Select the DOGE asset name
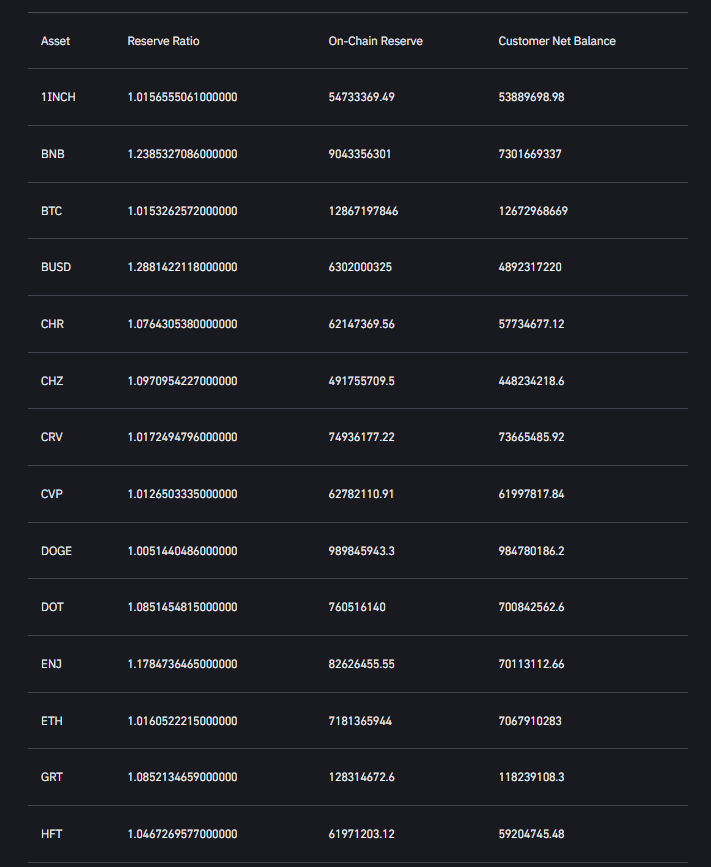The image size is (711, 867). coord(56,551)
